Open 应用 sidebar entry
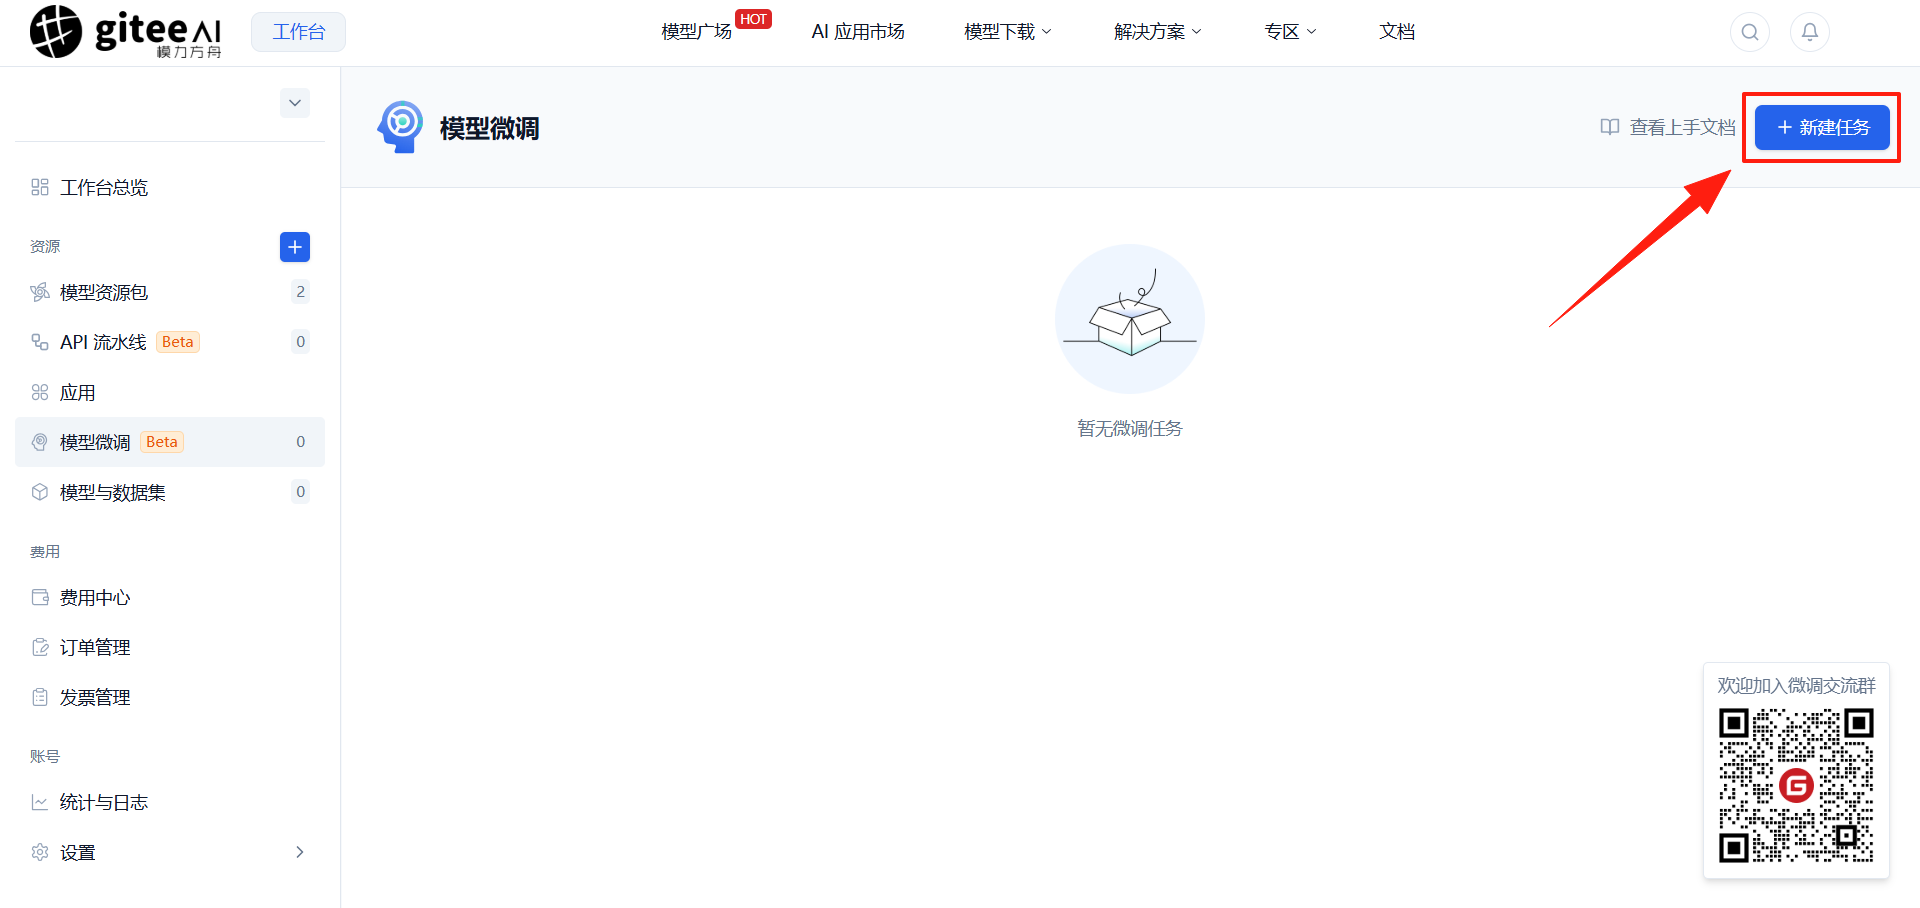1920x908 pixels. pyautogui.click(x=170, y=392)
